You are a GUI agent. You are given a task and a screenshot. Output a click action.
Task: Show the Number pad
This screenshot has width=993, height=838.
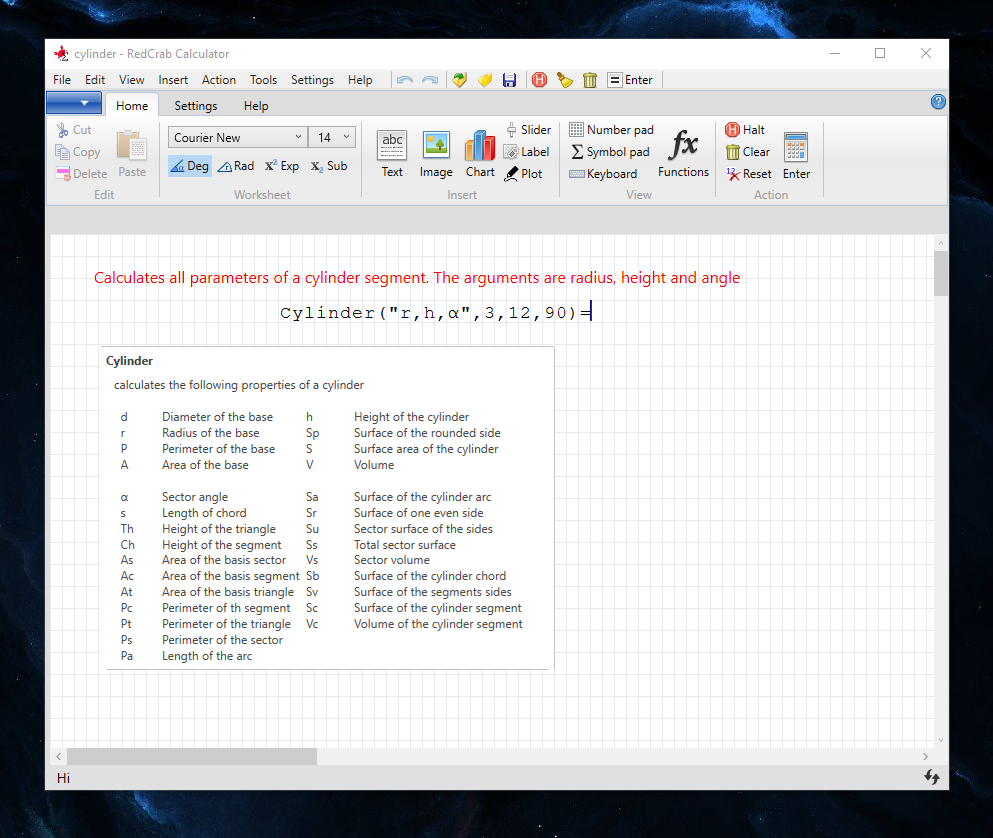[x=611, y=130]
